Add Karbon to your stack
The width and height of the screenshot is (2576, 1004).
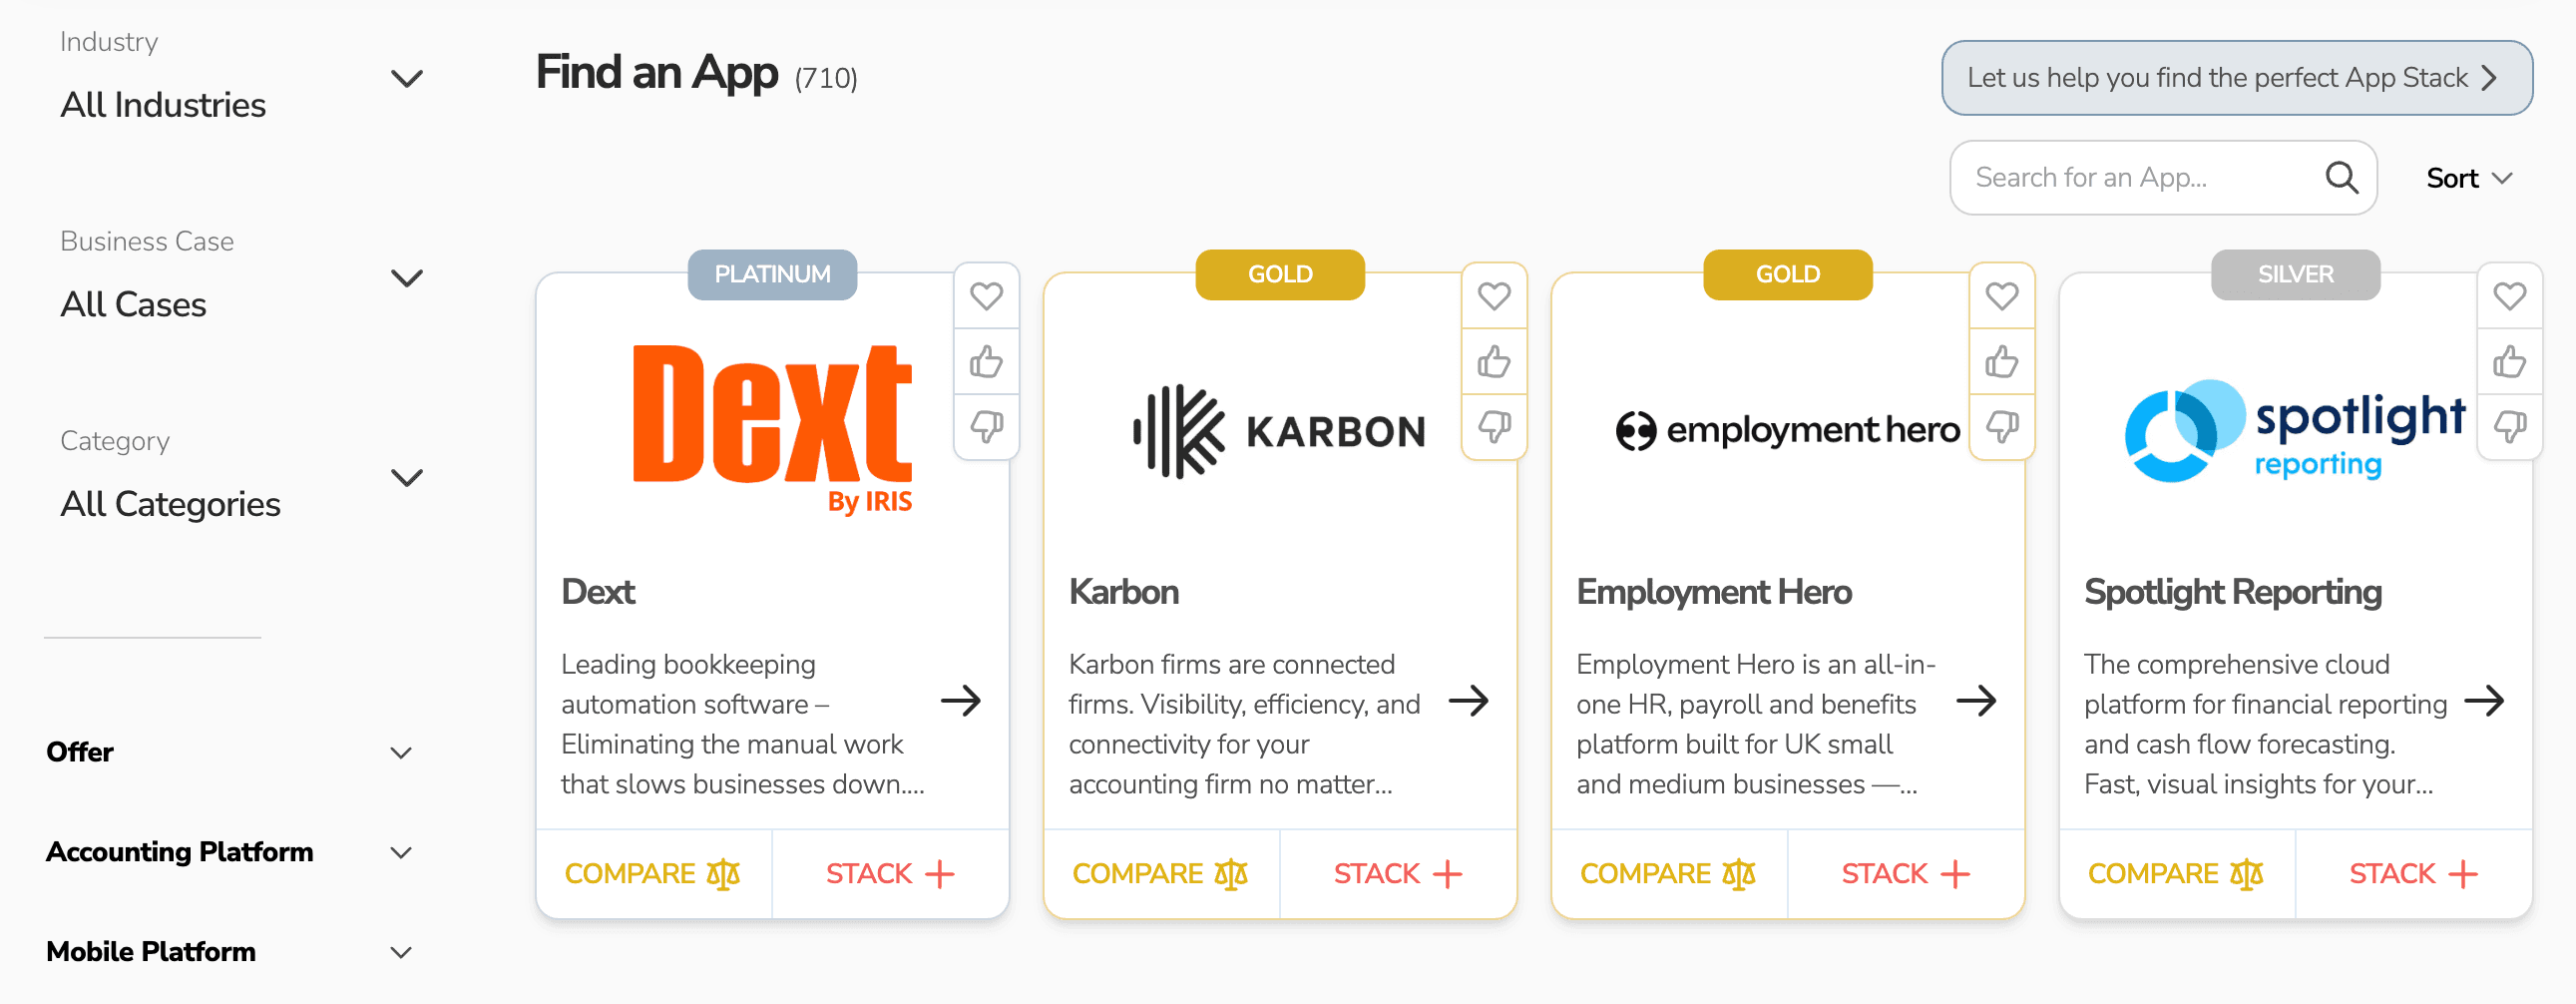pyautogui.click(x=1397, y=873)
